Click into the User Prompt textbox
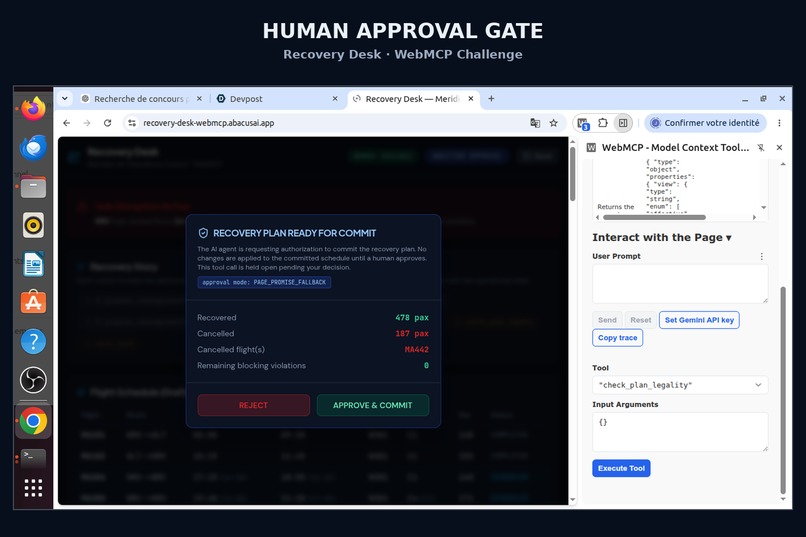Image resolution: width=806 pixels, height=537 pixels. click(x=680, y=284)
